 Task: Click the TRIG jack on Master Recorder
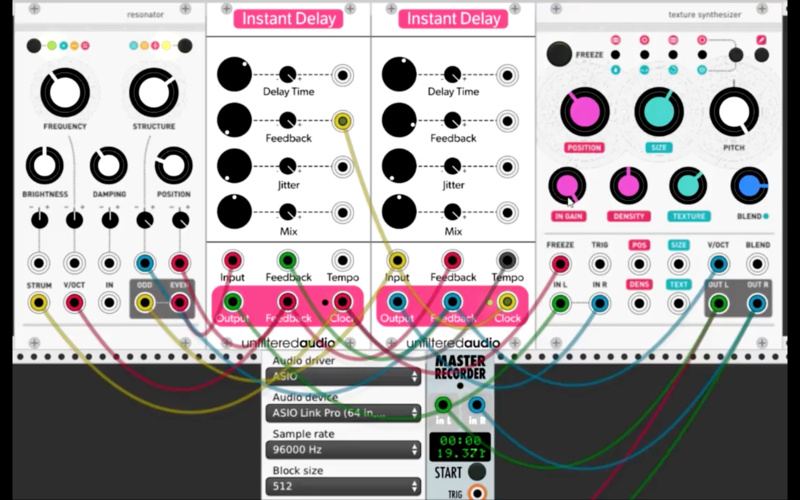point(478,492)
